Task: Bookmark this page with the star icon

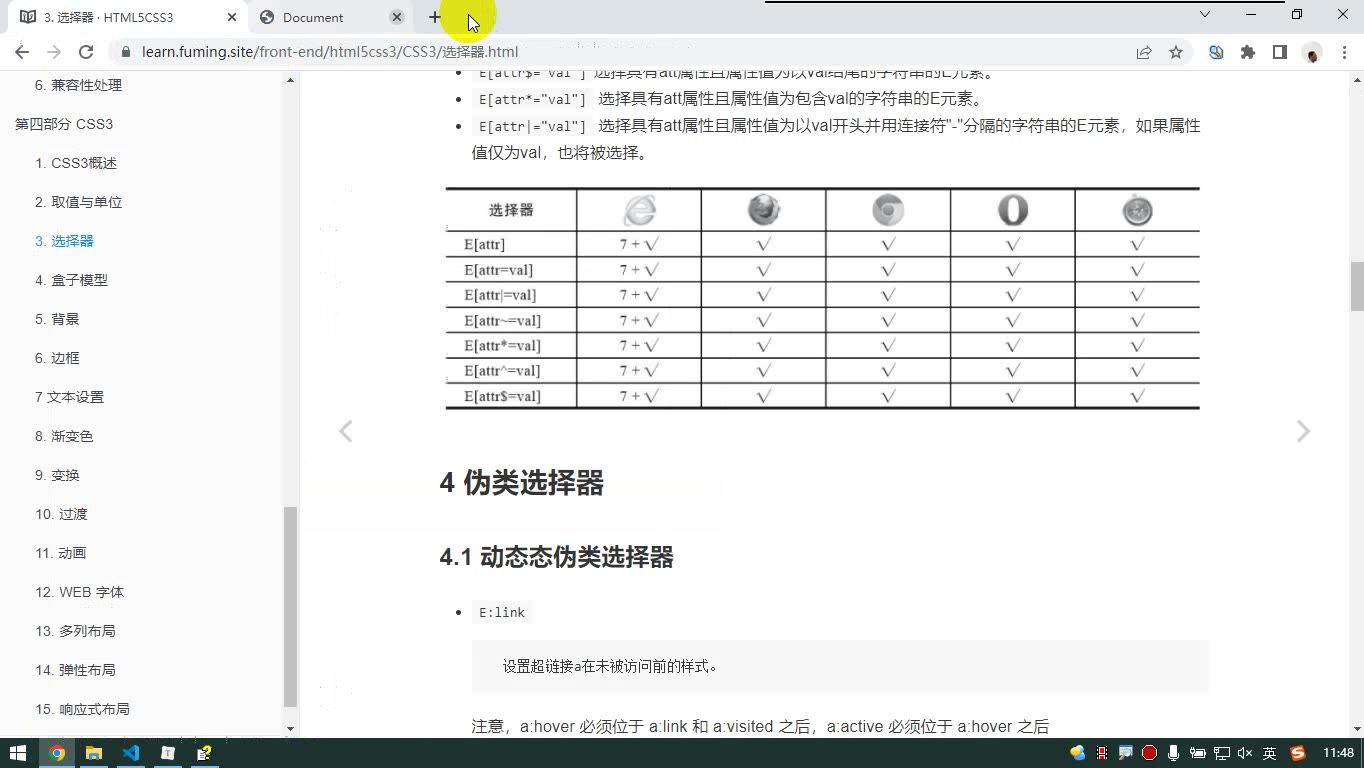Action: 1176,52
